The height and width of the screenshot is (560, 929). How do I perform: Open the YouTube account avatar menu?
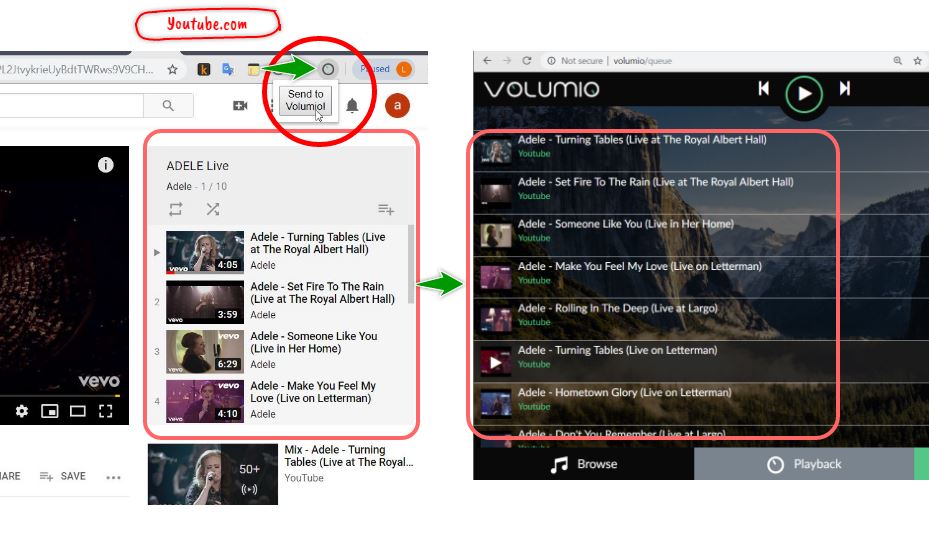[x=398, y=105]
